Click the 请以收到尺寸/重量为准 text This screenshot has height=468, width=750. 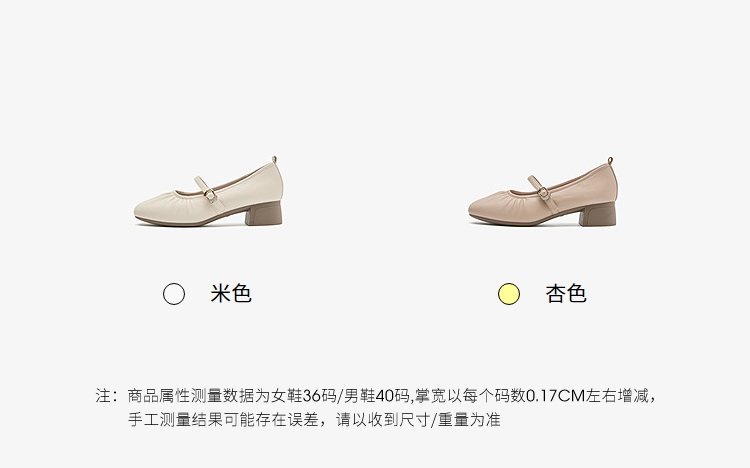(418, 420)
